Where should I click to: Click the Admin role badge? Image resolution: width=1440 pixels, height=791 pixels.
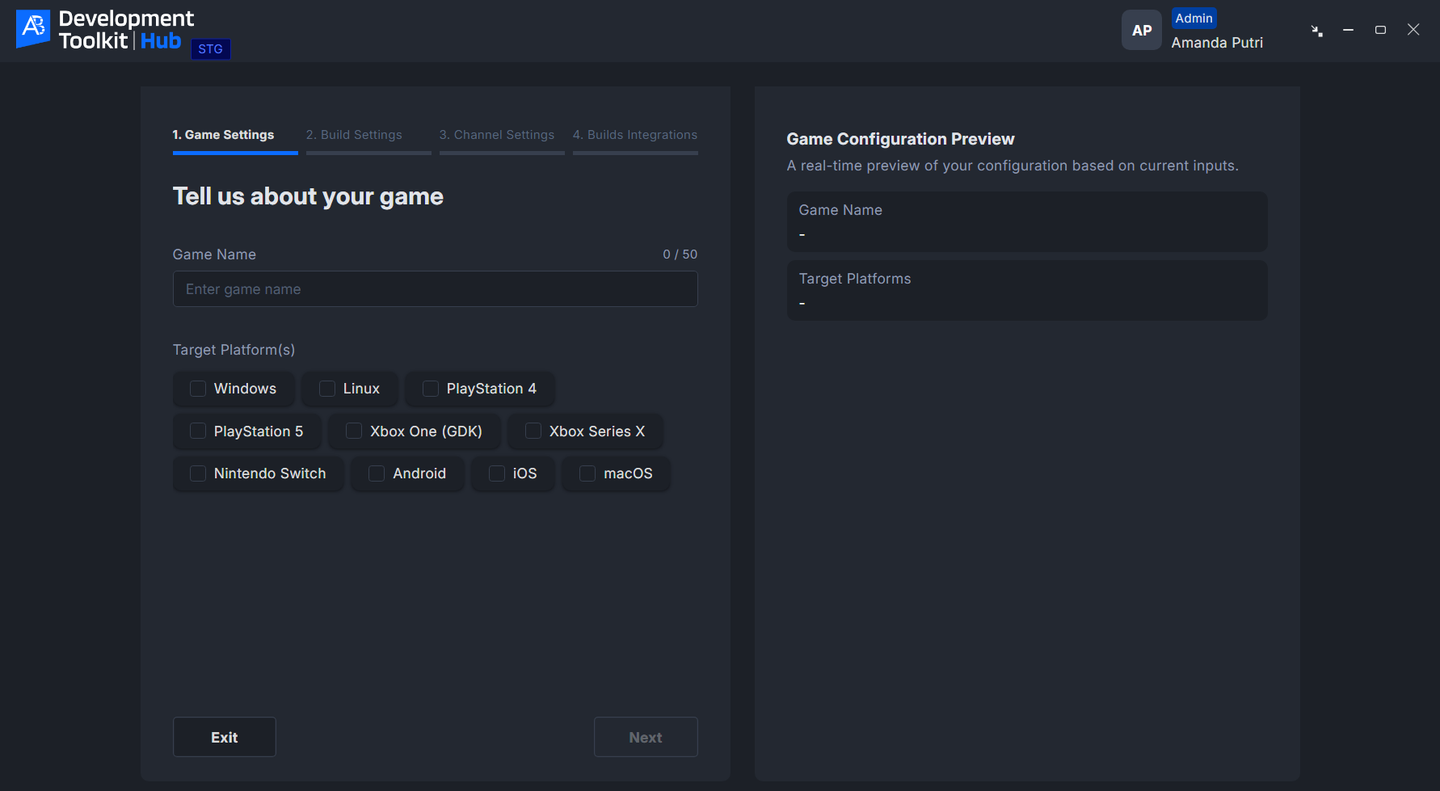point(1193,18)
